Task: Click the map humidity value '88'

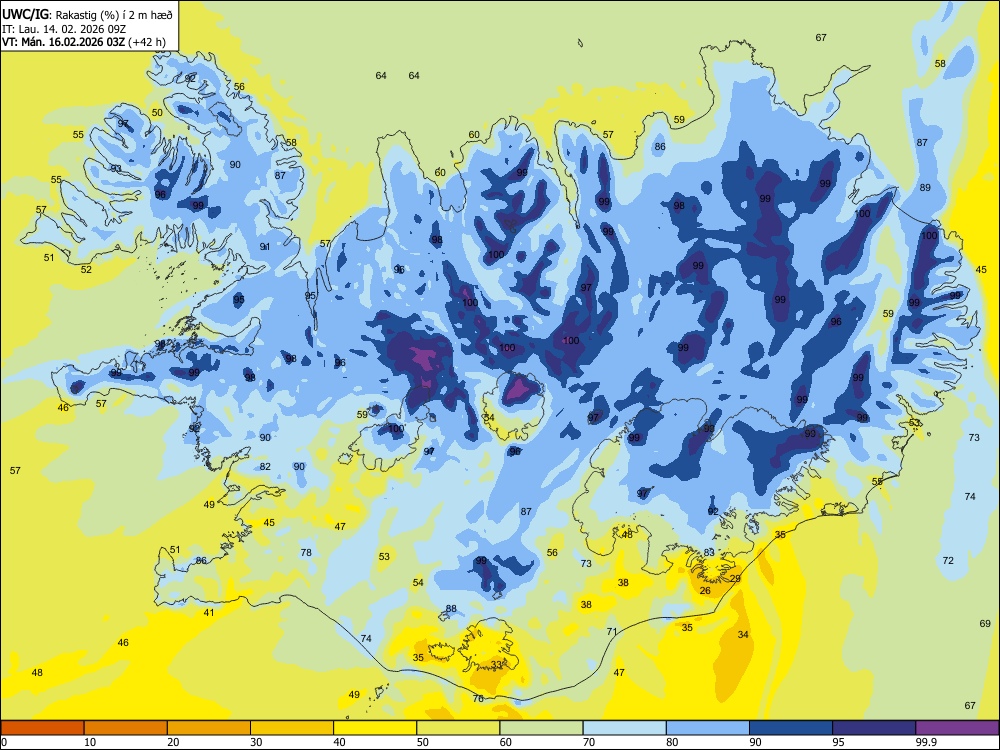Action: (451, 608)
